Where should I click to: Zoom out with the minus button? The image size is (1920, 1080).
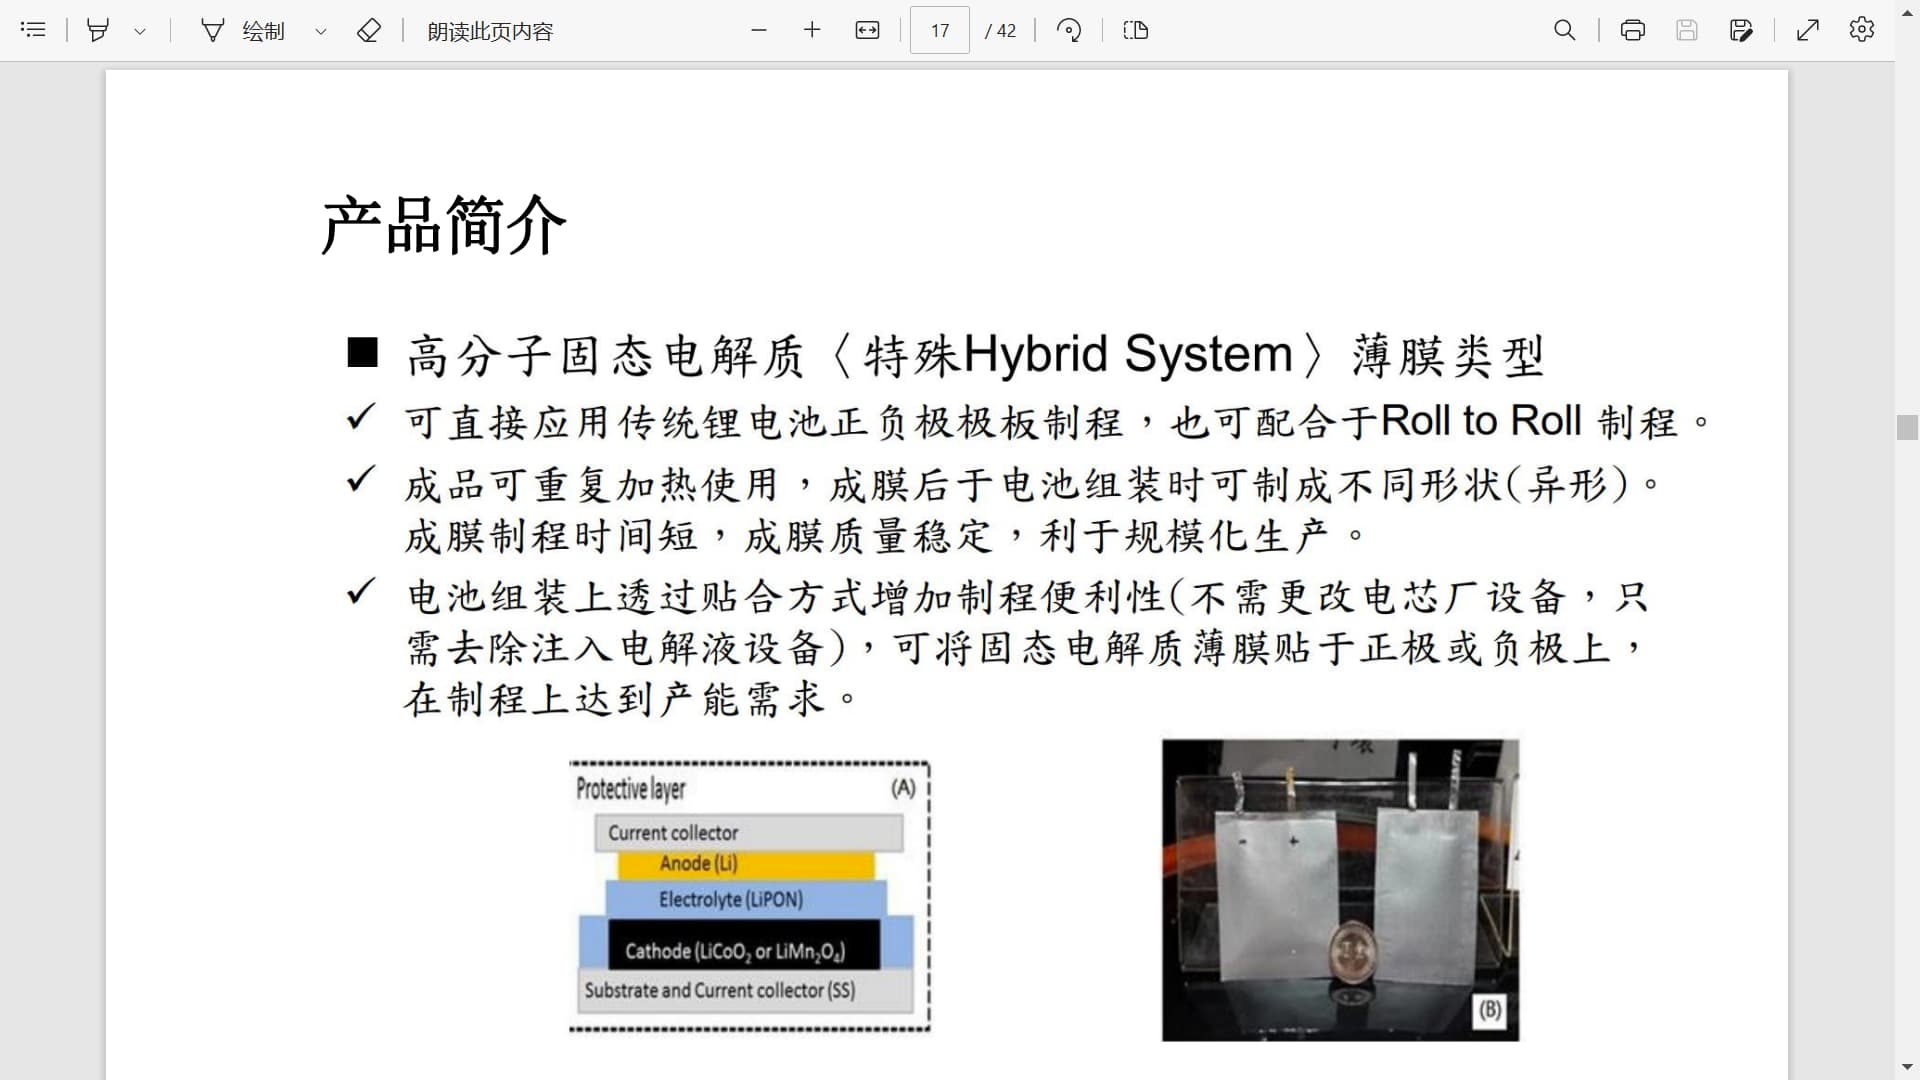[x=759, y=30]
